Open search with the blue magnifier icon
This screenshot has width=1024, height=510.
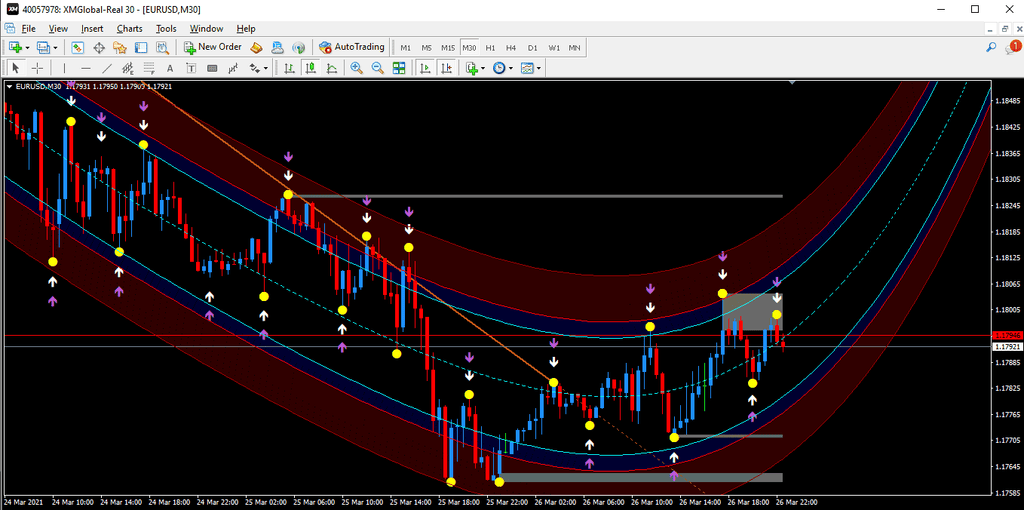[991, 48]
